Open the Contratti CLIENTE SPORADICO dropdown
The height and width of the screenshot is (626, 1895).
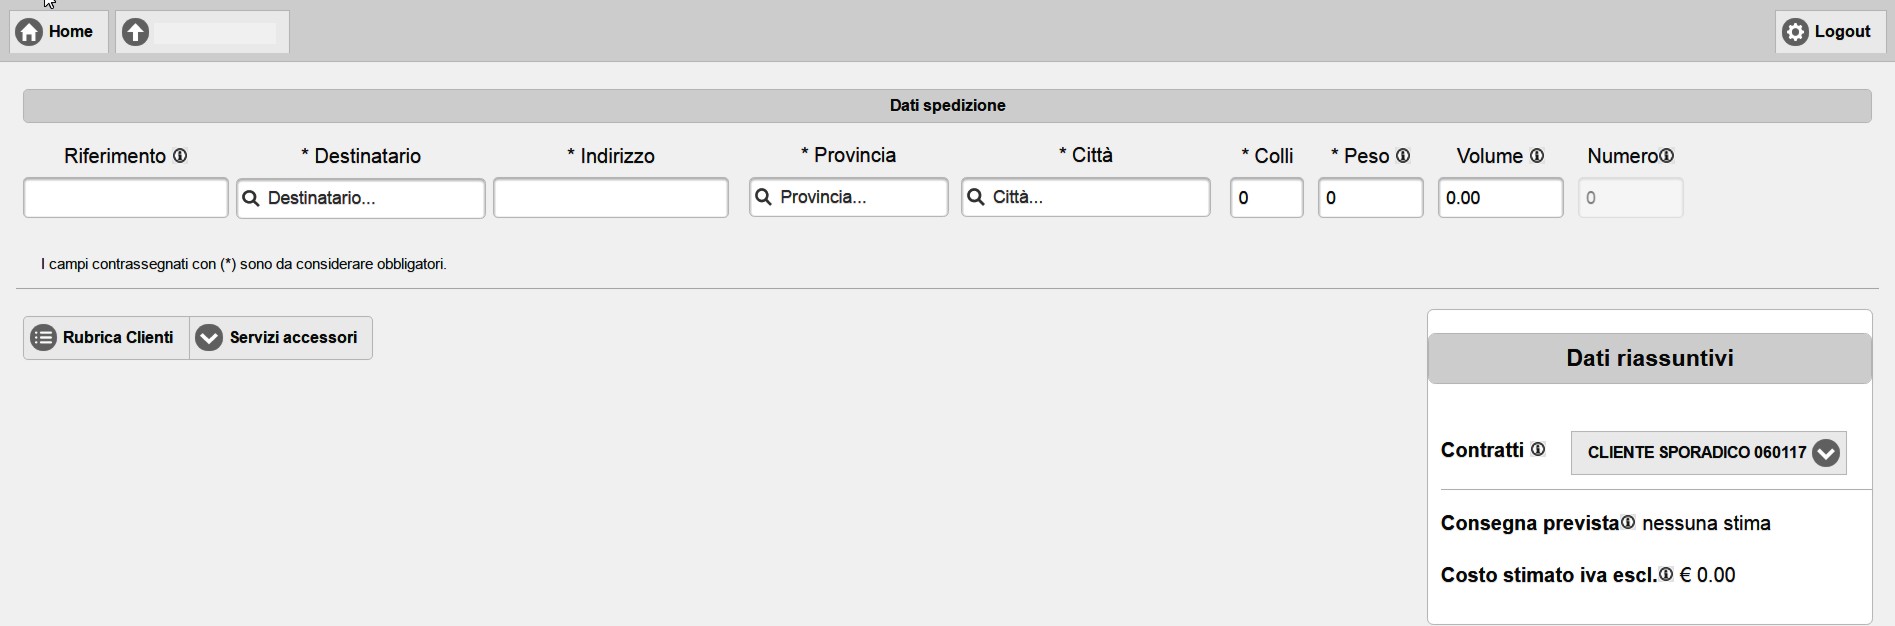1708,453
